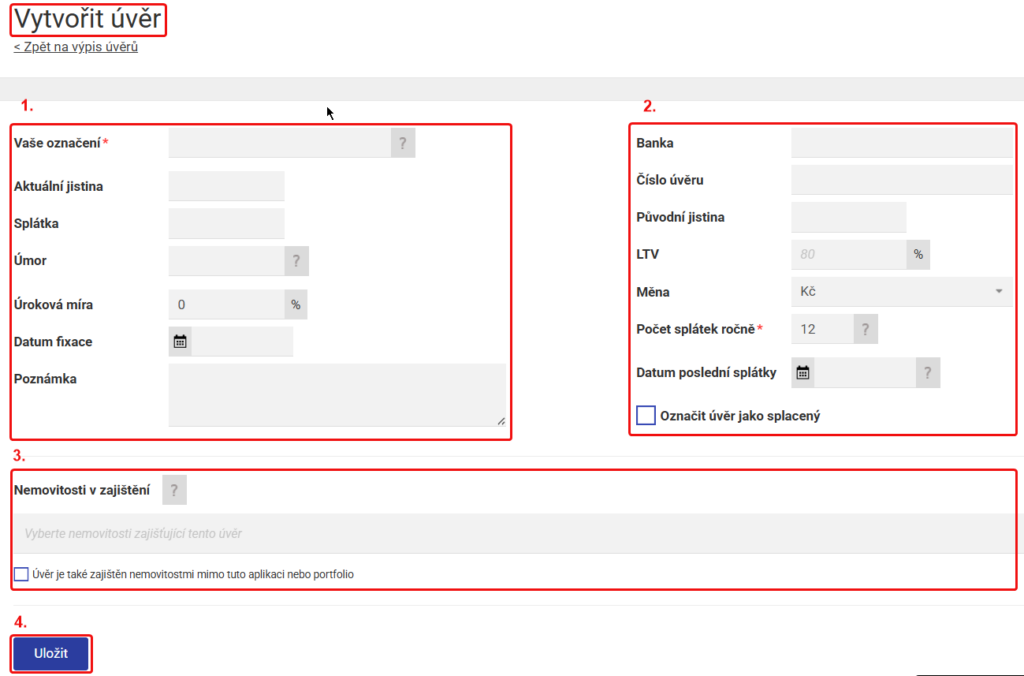
Task: Click help icon beside Nemovitosti v zajištění
Action: pos(174,490)
